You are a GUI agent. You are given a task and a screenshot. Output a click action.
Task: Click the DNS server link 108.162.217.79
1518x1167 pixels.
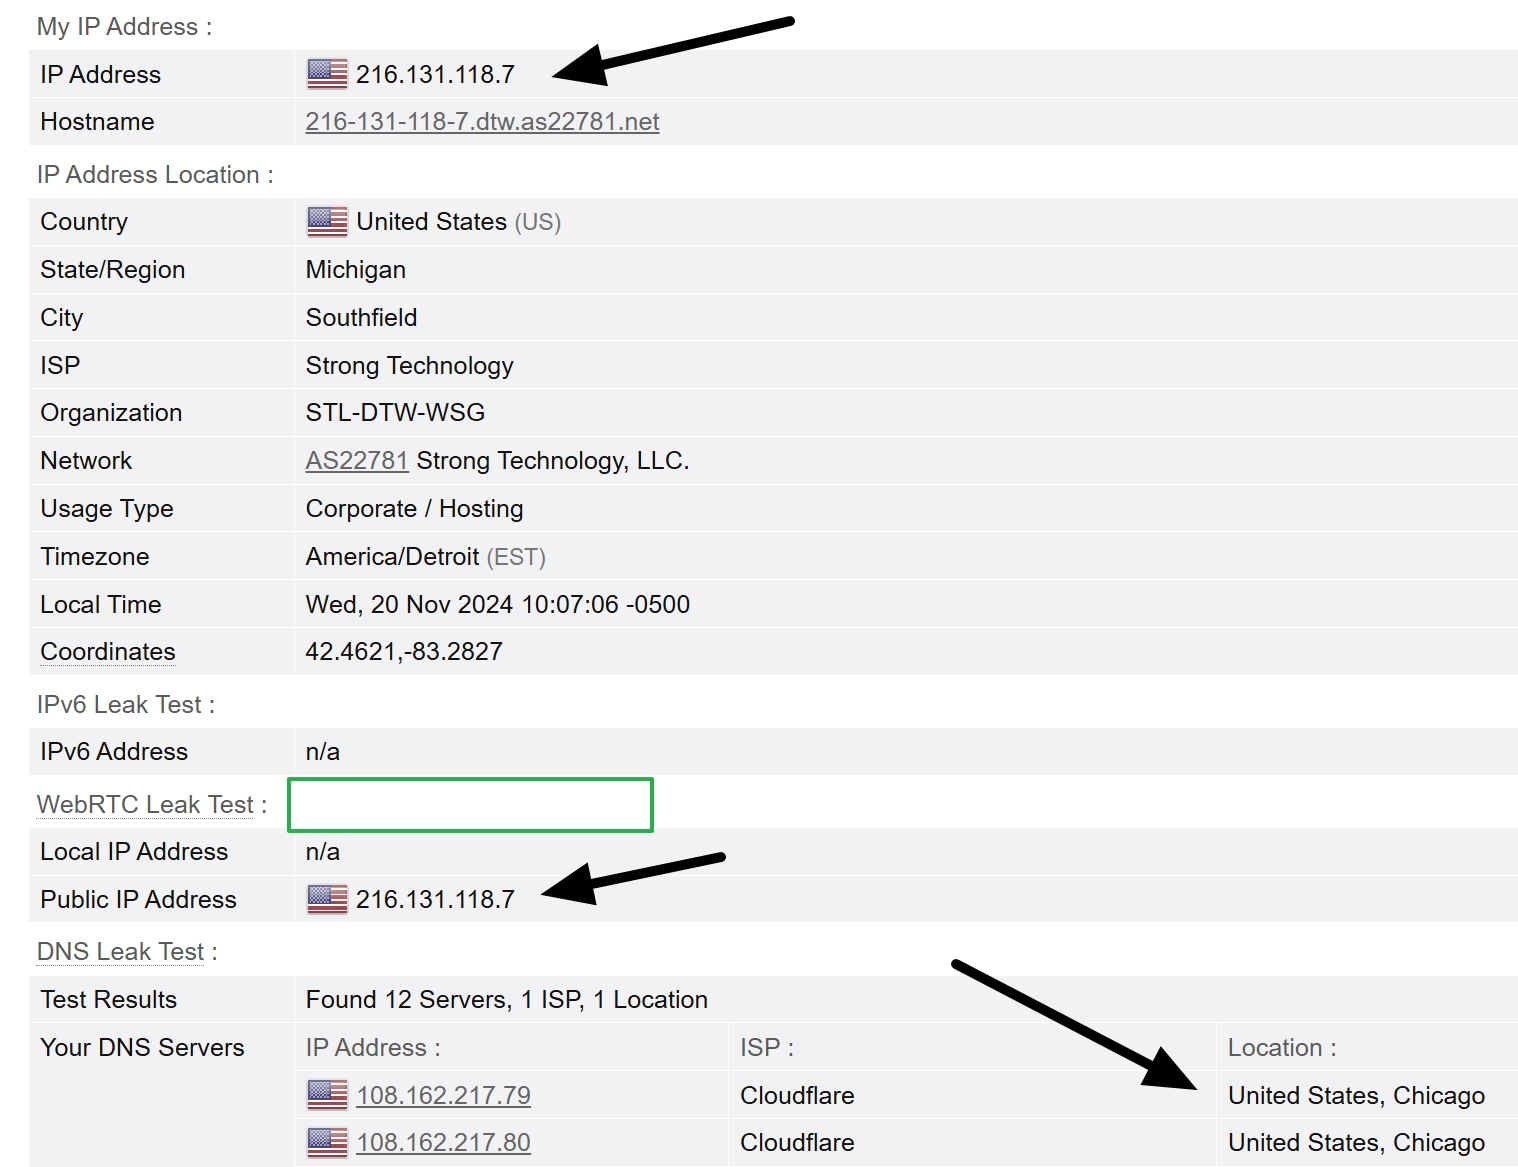[x=444, y=1095]
